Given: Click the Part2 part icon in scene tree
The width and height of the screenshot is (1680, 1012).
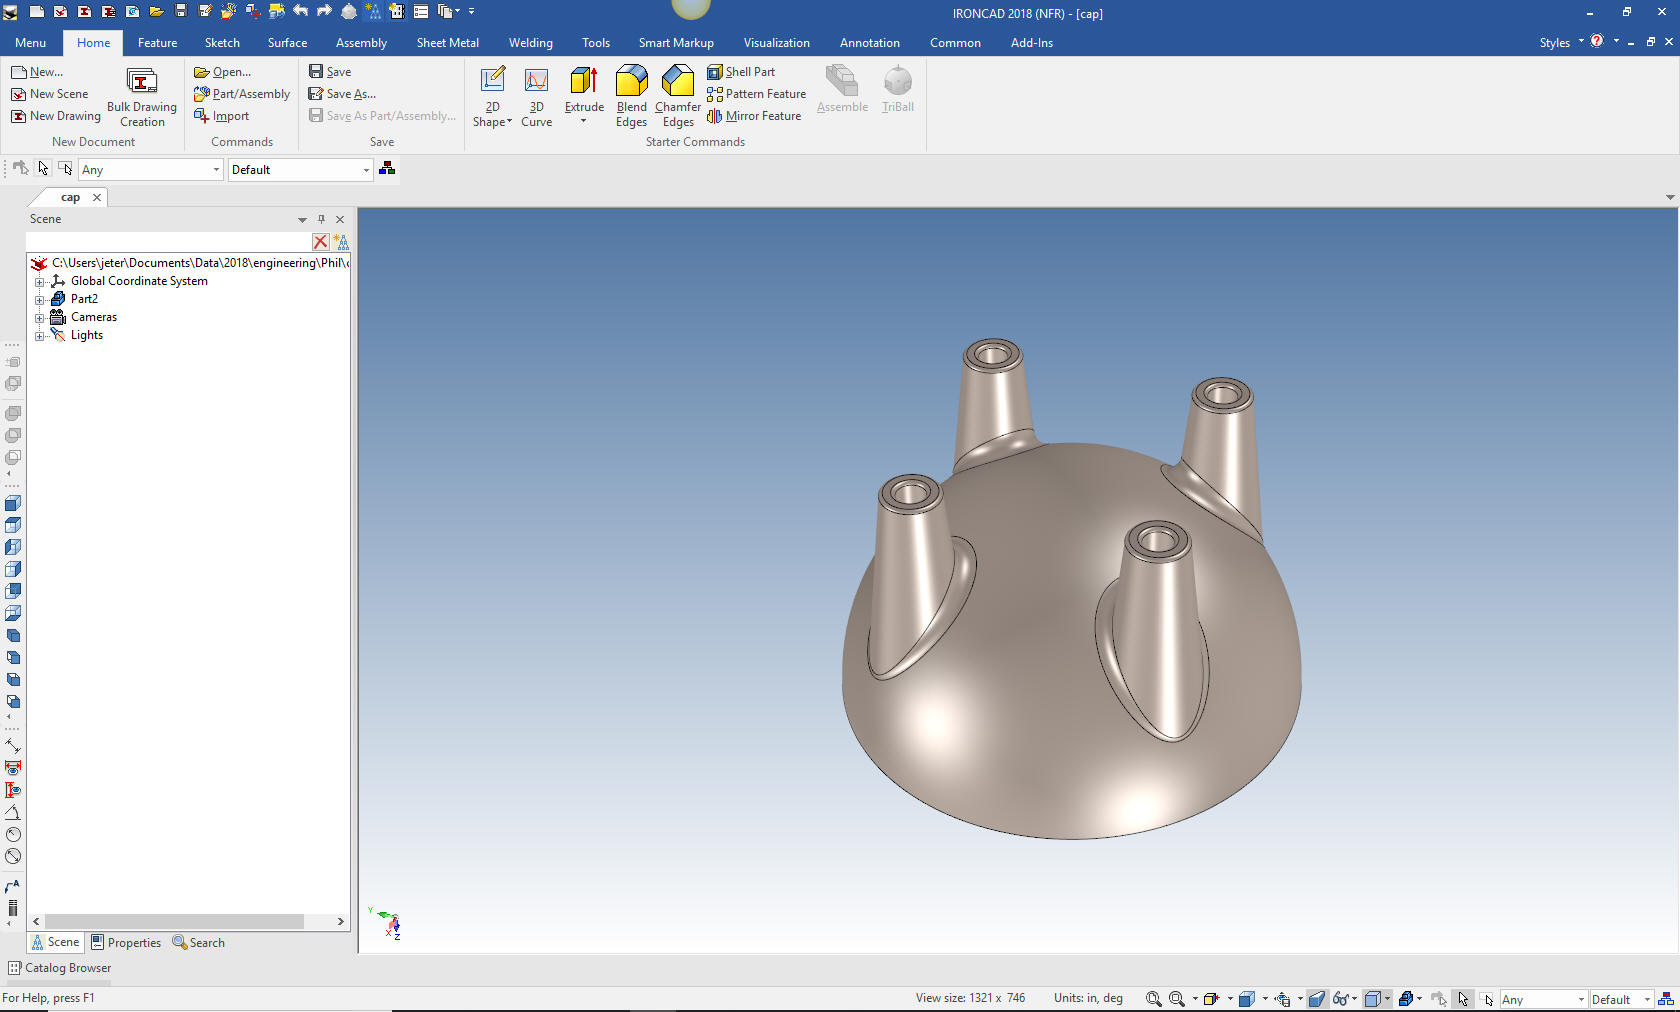Looking at the screenshot, I should 58,299.
